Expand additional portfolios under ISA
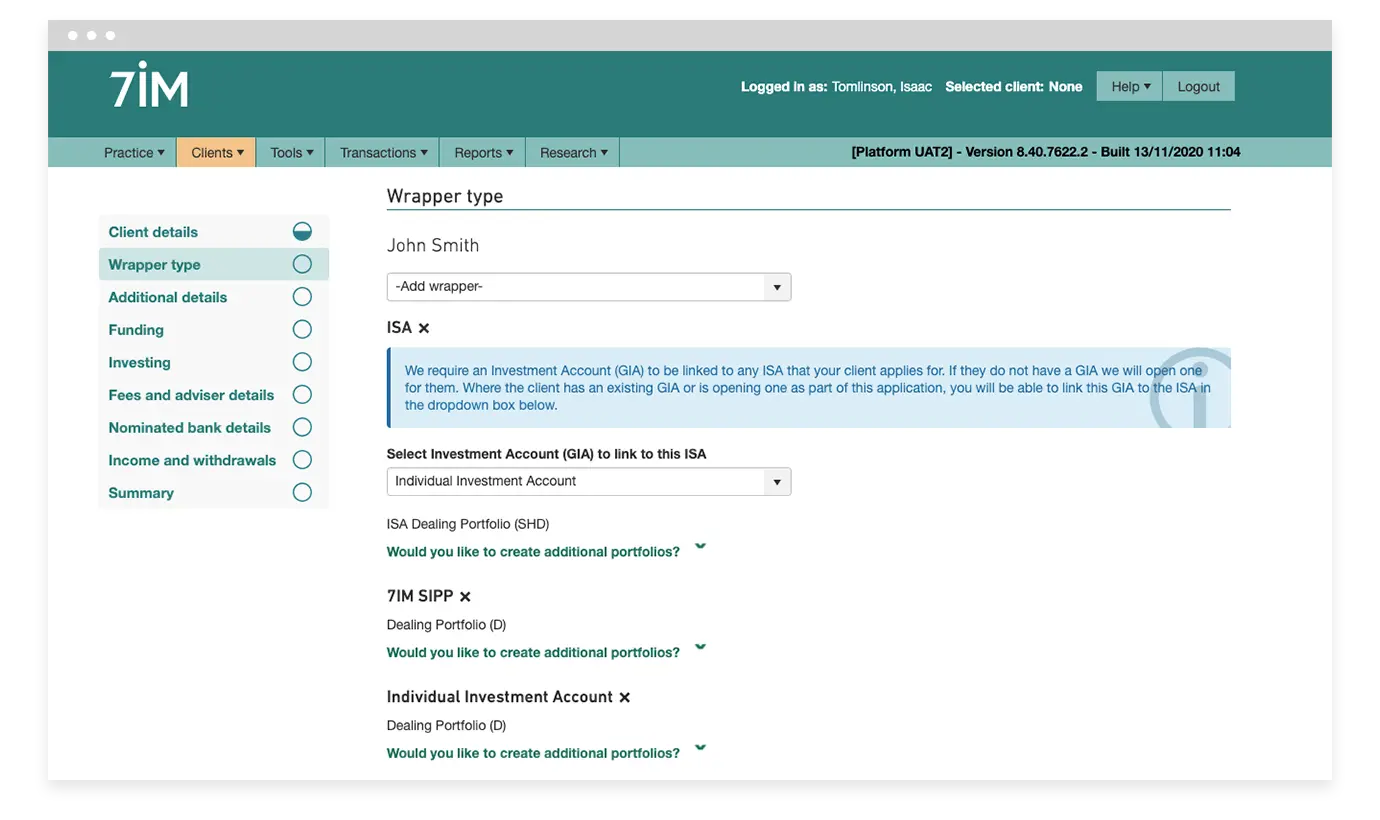The width and height of the screenshot is (1380, 820). point(700,548)
